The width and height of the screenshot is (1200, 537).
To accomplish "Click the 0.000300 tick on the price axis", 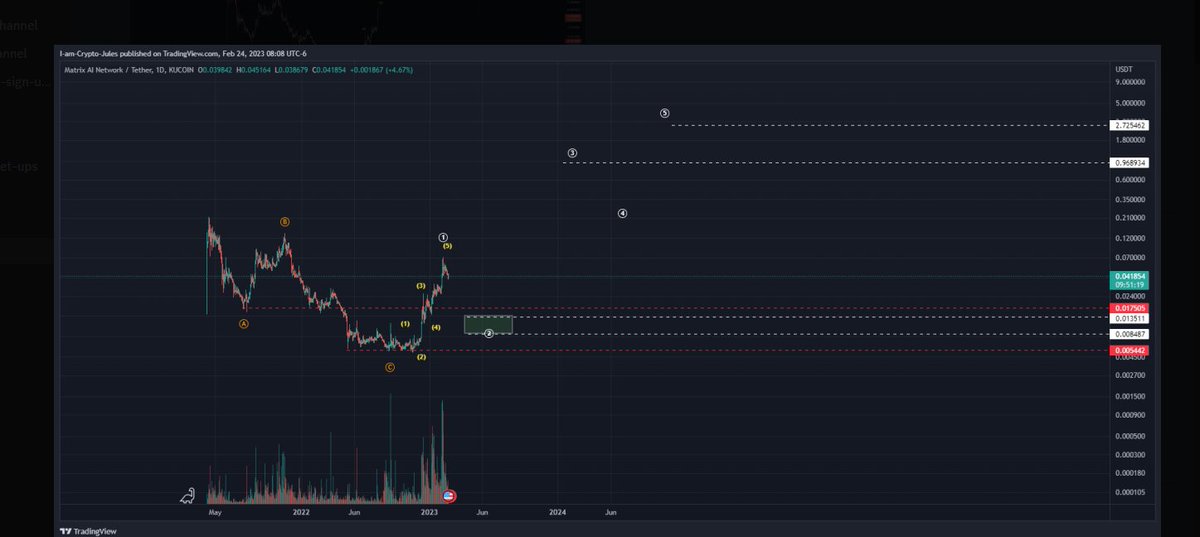I will pyautogui.click(x=1131, y=454).
